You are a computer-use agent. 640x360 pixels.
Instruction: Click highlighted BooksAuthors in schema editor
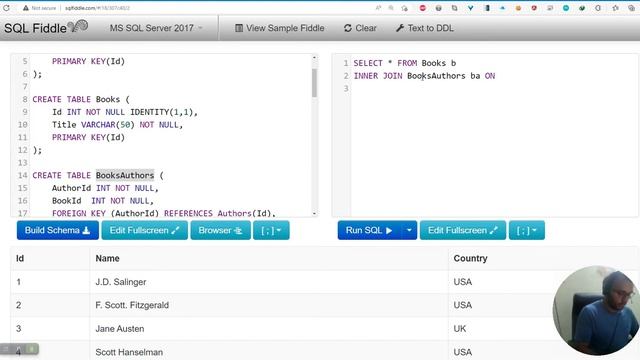(x=125, y=175)
